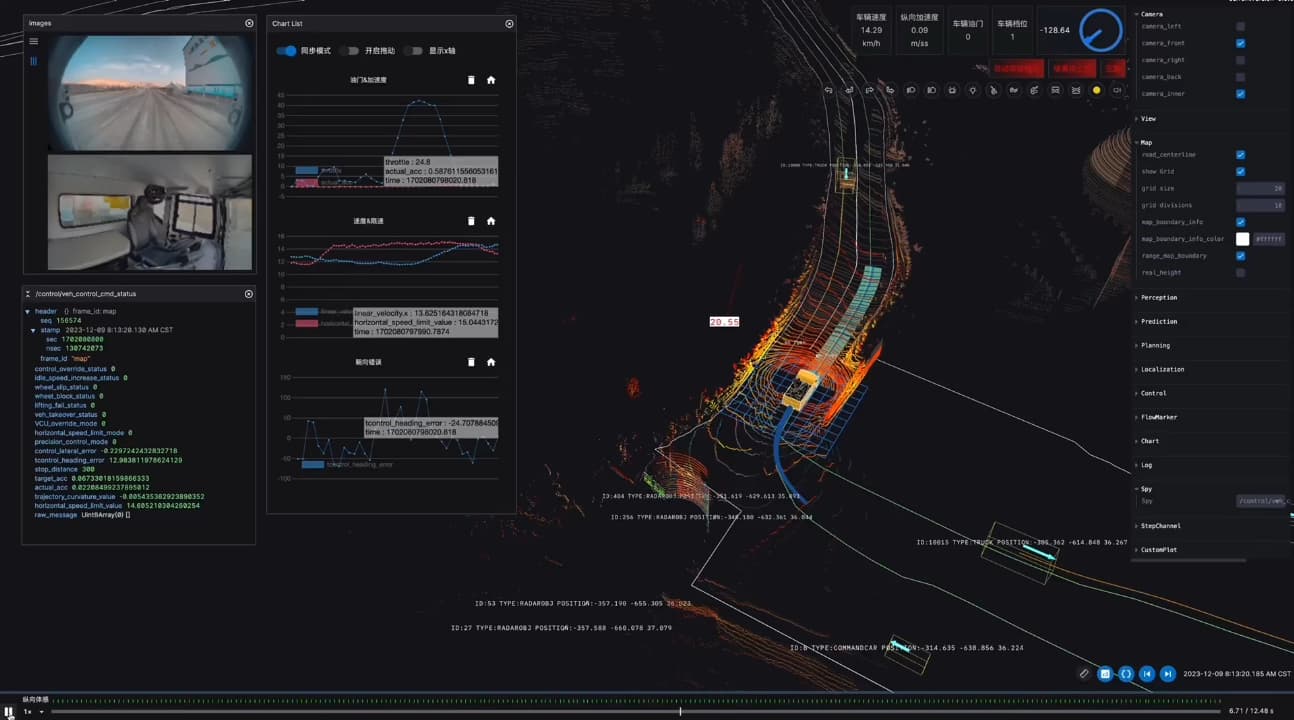Screen dimensions: 1294x720
Task: Click the chart panel icon near playback controls
Action: point(1105,674)
